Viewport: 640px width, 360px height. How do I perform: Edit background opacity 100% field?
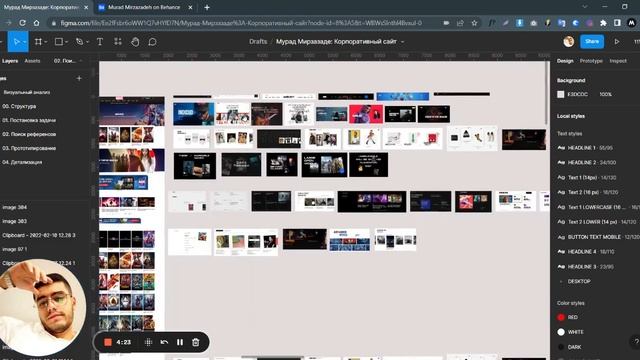click(605, 94)
